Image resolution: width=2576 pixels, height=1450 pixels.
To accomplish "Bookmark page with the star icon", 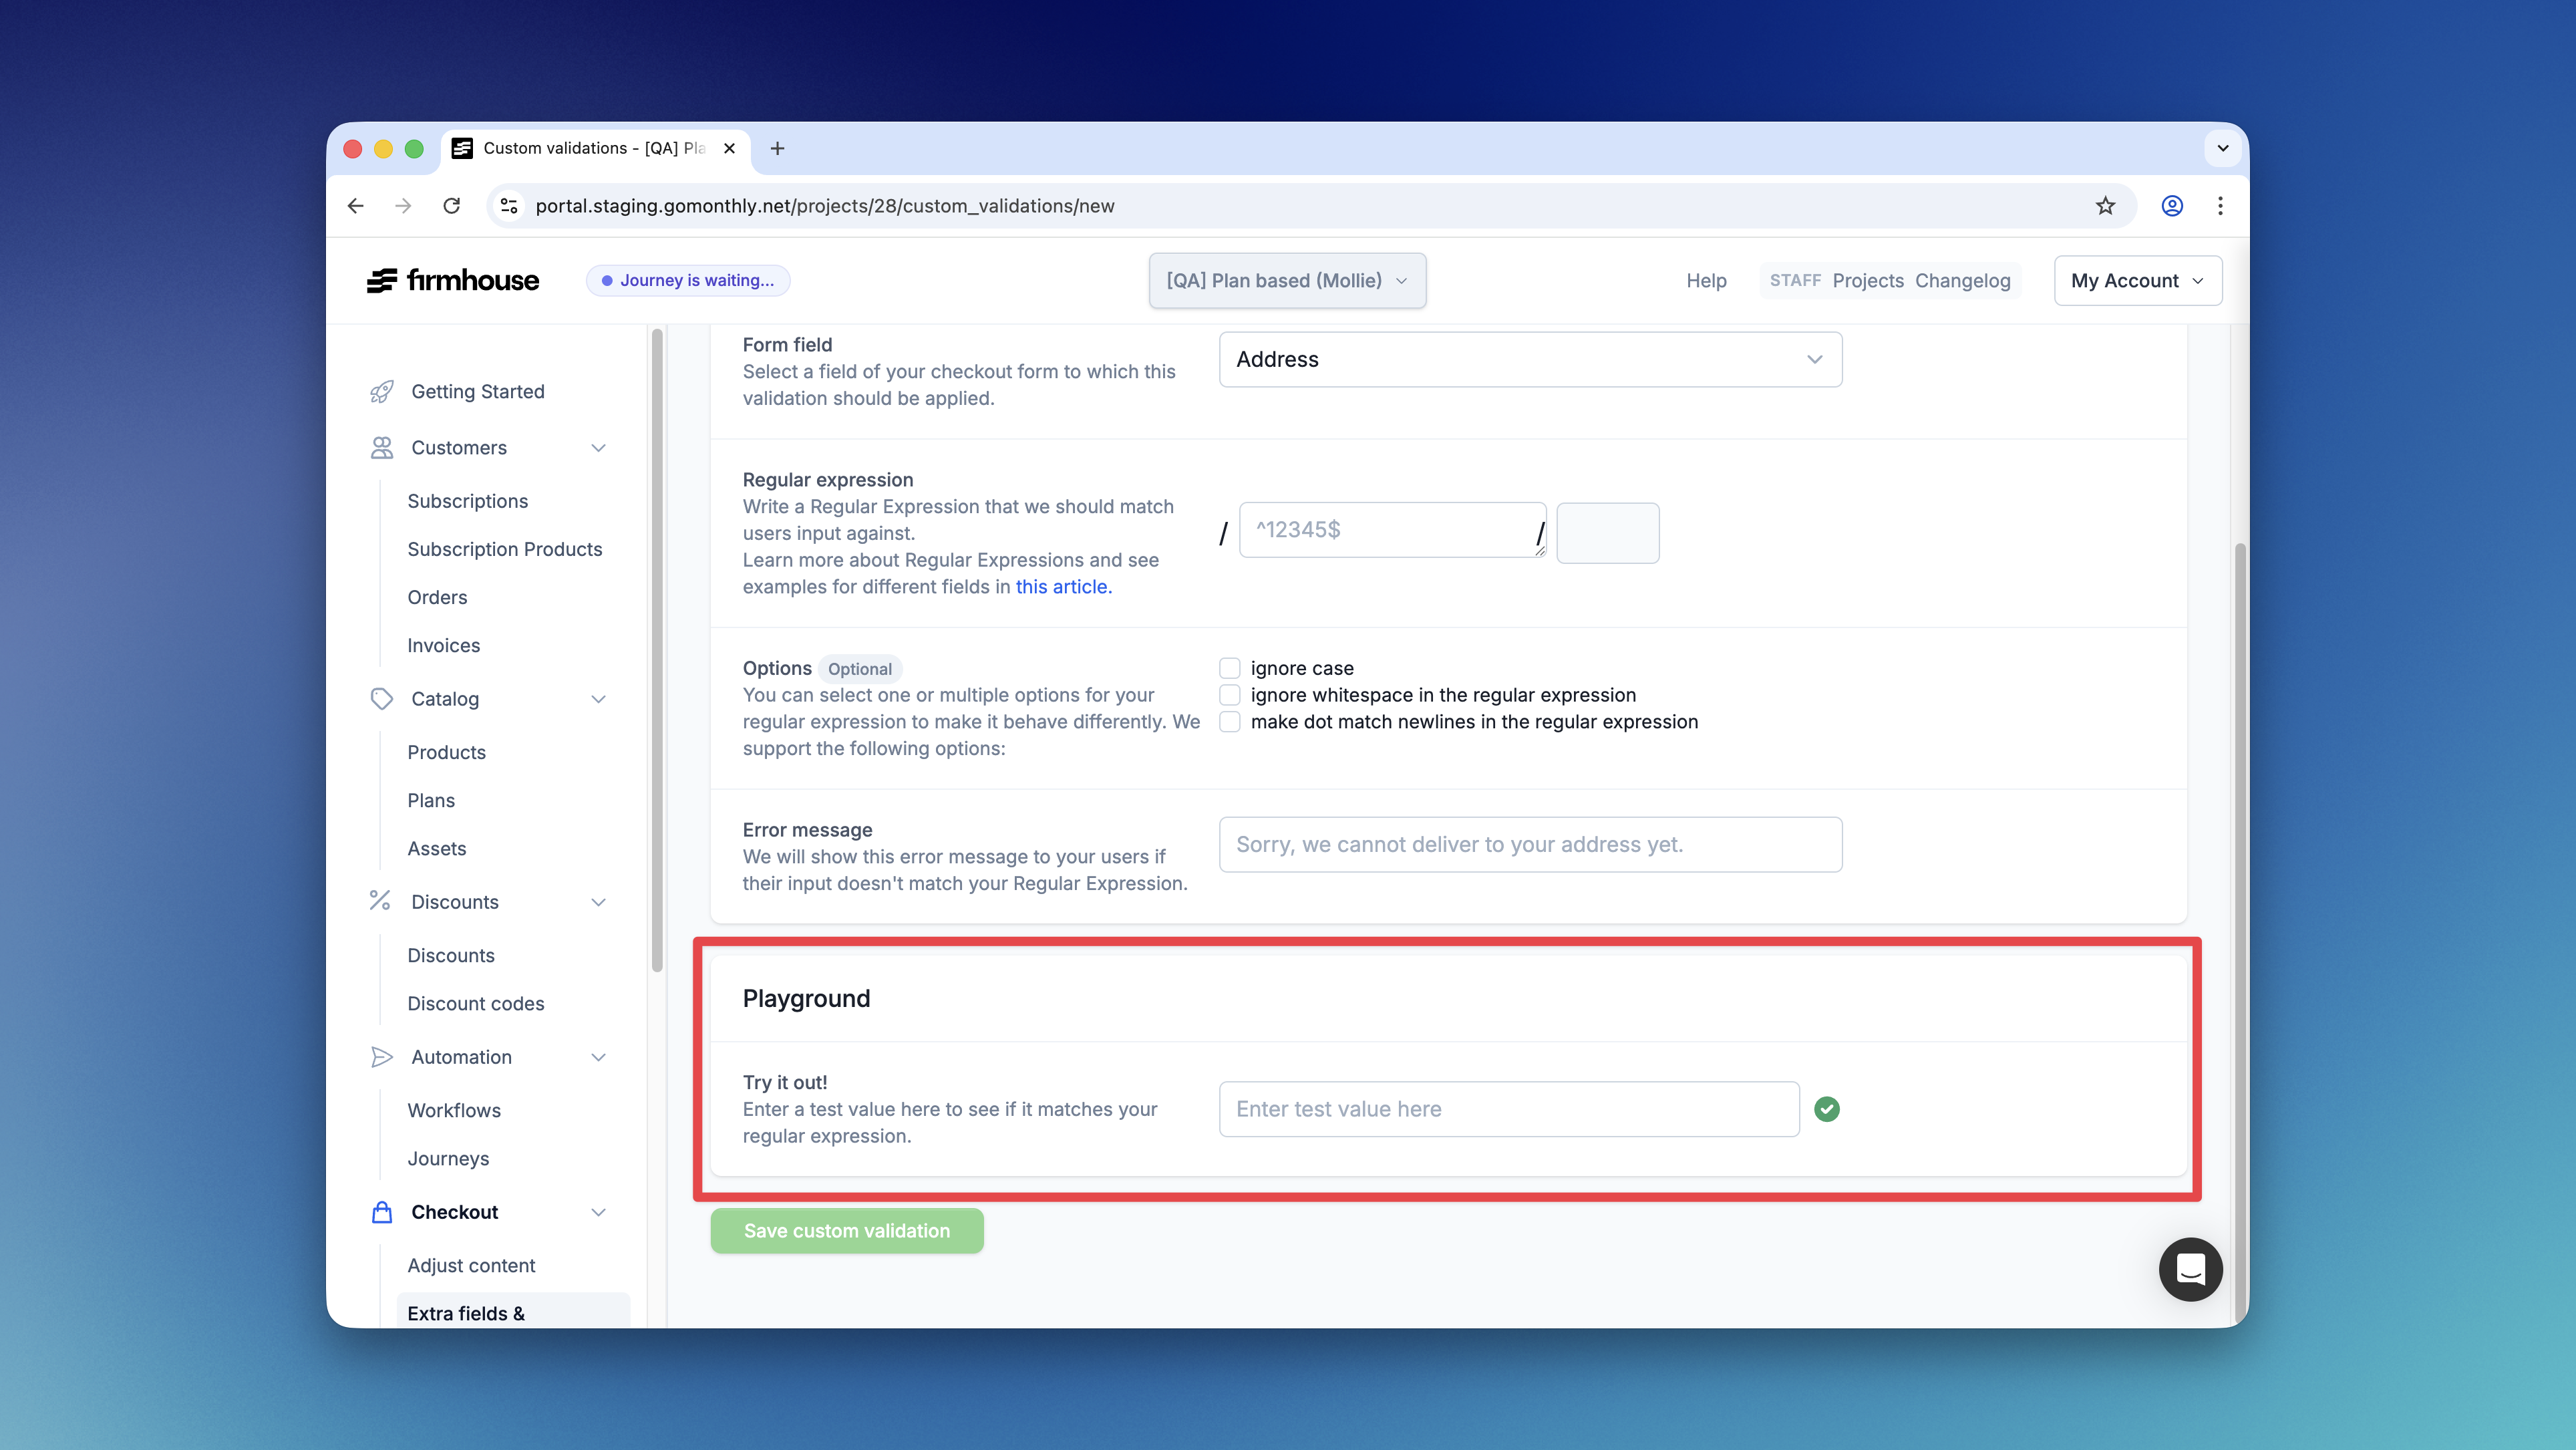I will coord(2105,206).
